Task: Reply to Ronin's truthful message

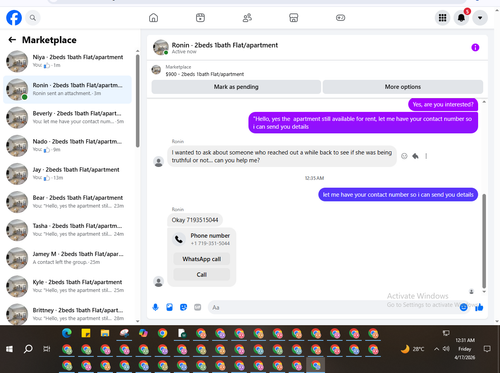Action: click(x=415, y=156)
